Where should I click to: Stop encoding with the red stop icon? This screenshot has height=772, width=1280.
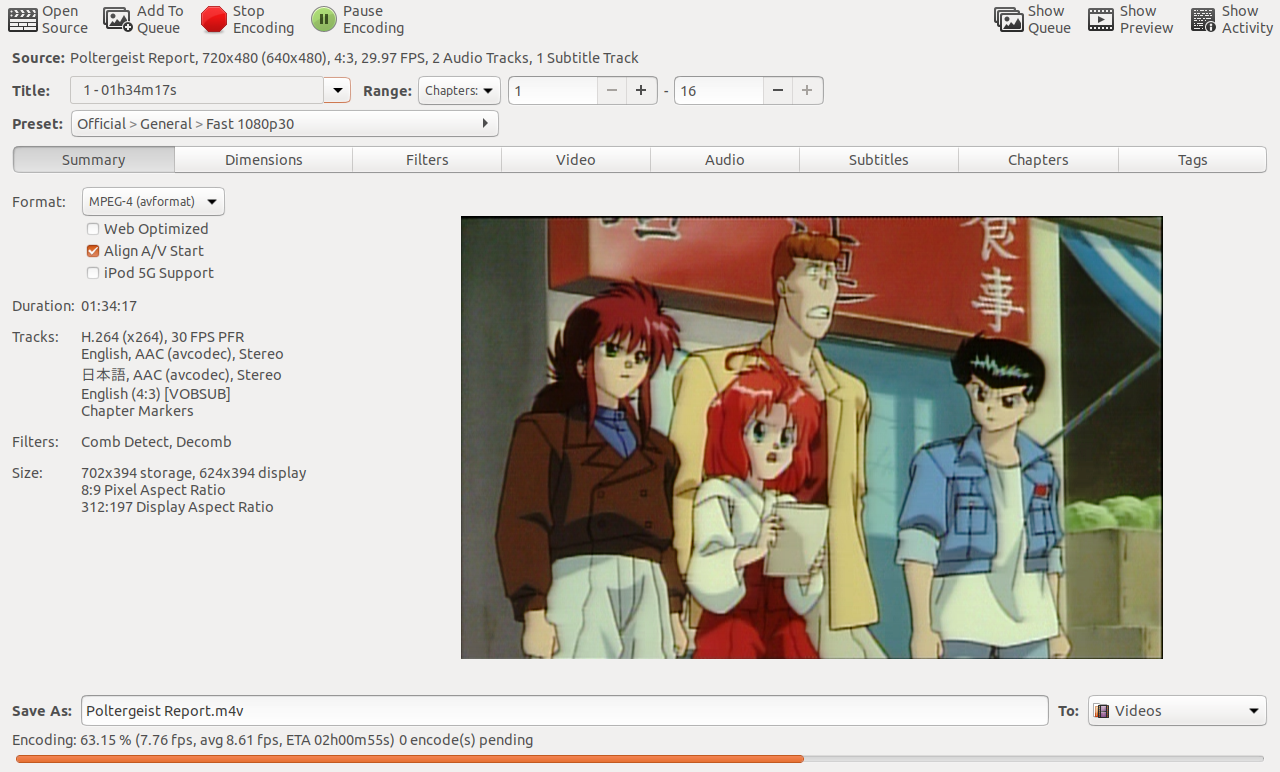point(214,19)
